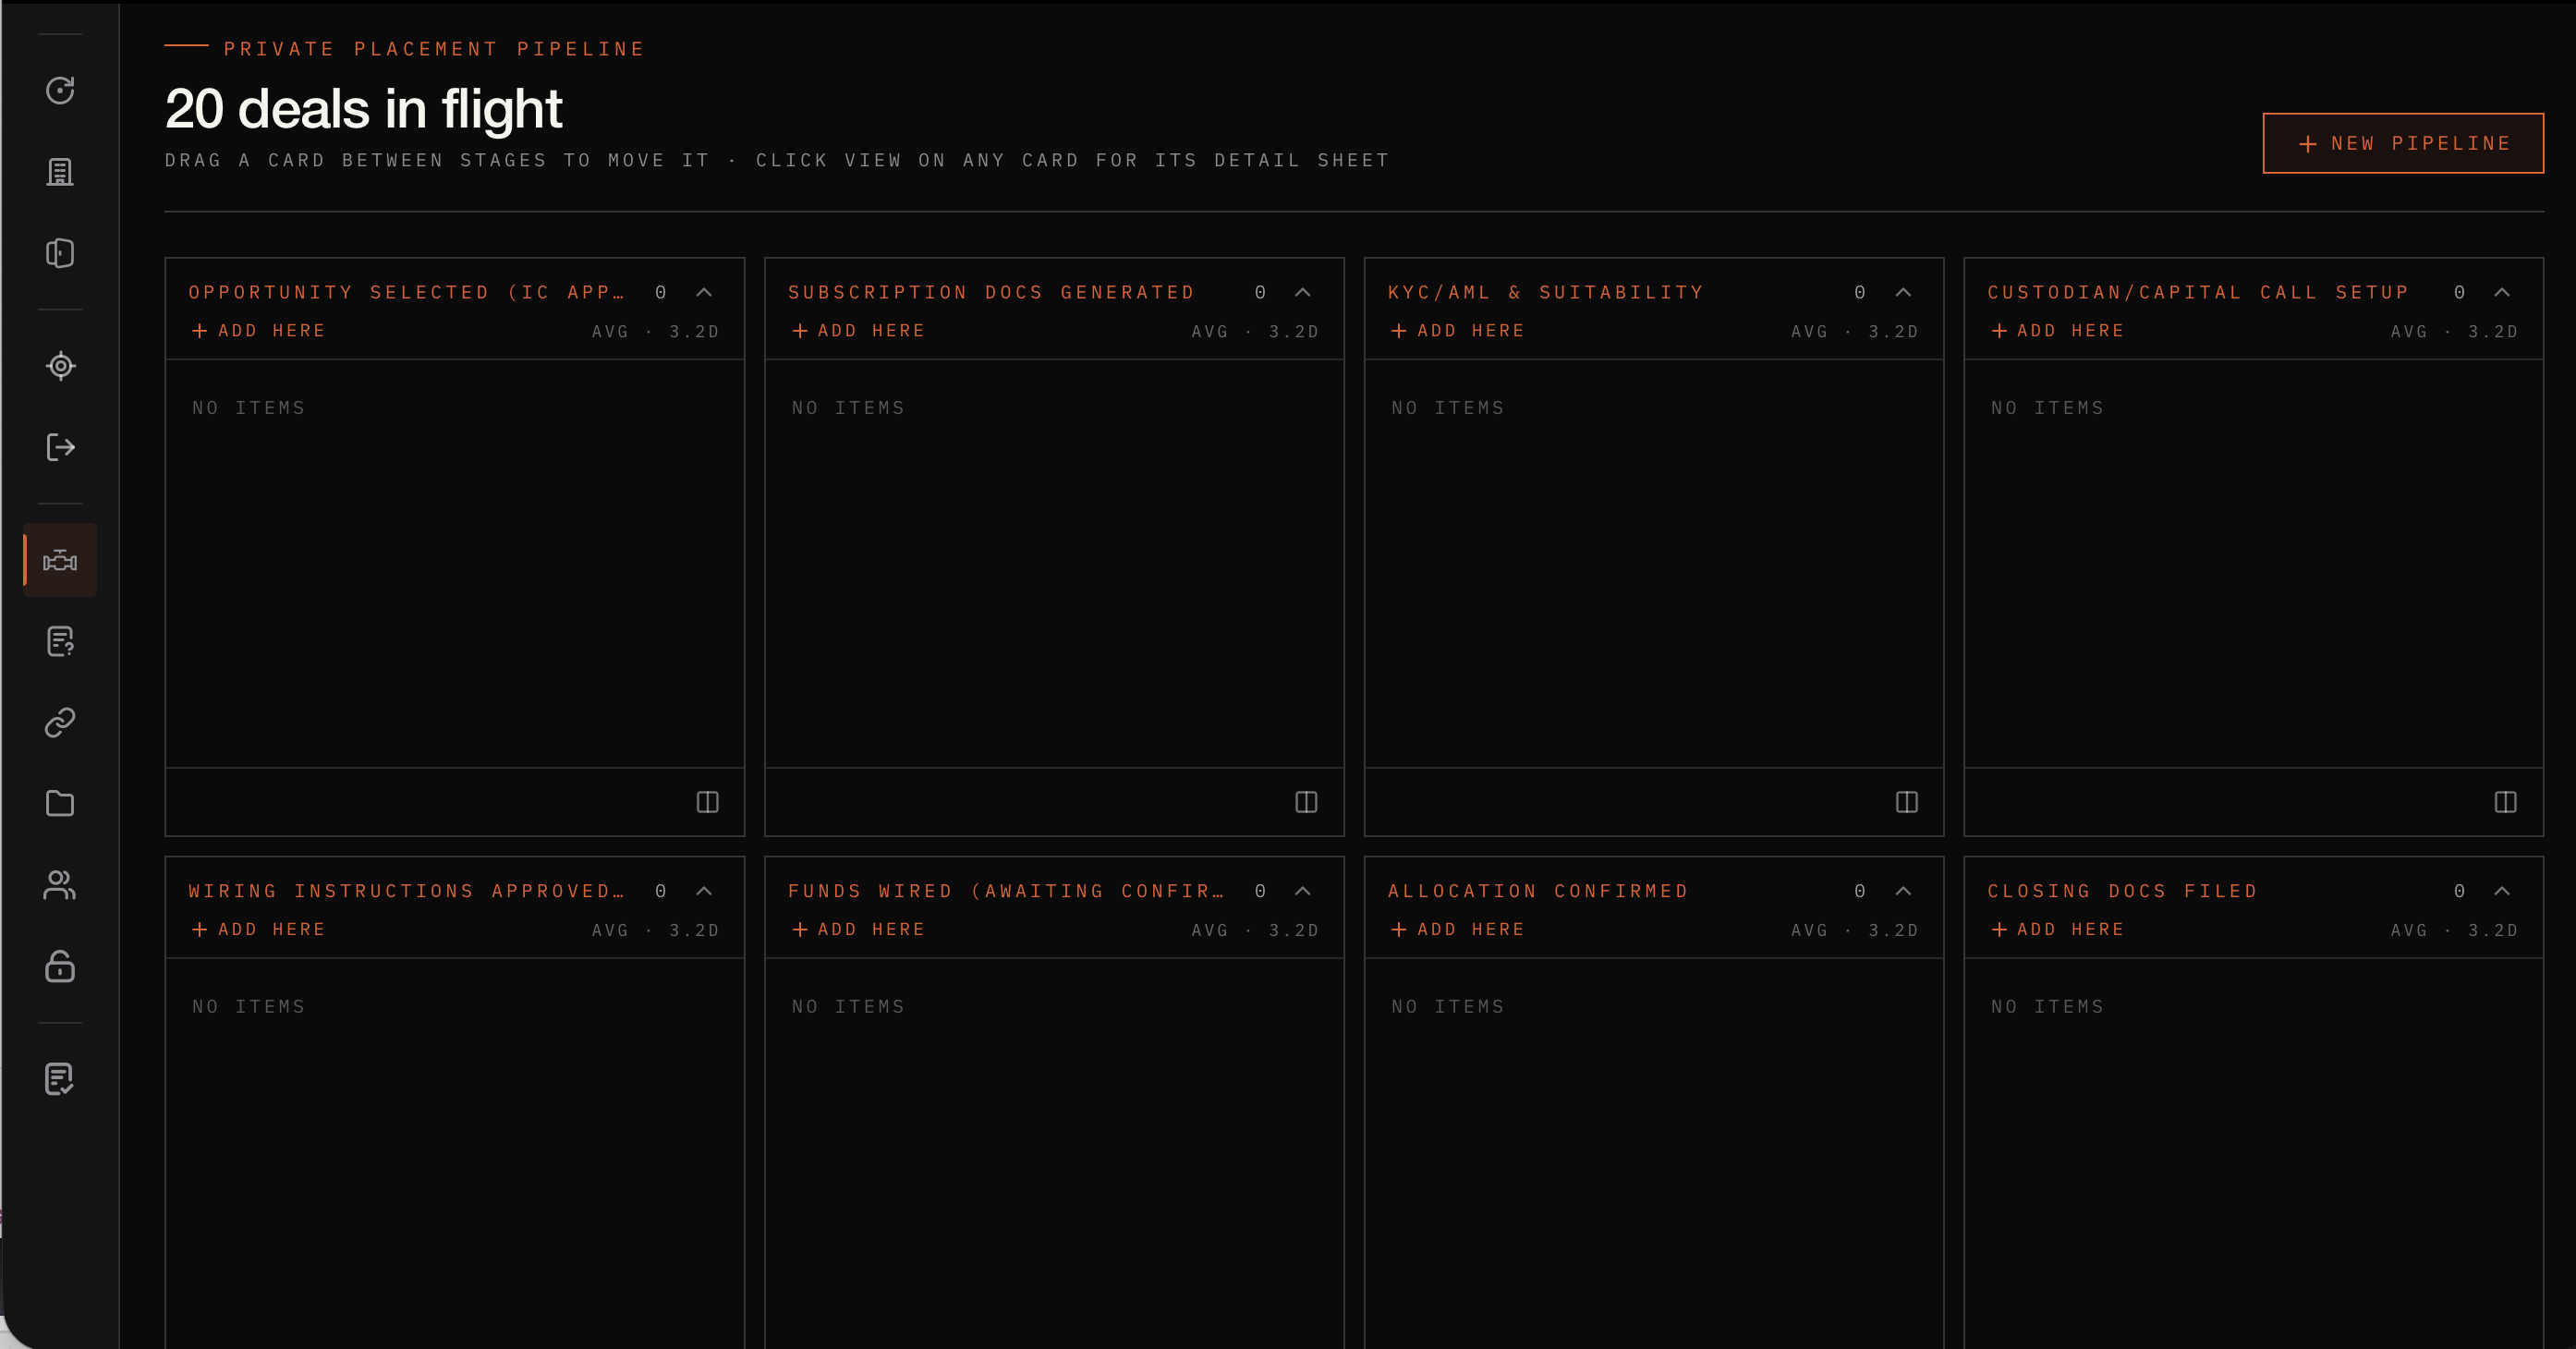Click the KYC/AML & Suitability title

1545,292
